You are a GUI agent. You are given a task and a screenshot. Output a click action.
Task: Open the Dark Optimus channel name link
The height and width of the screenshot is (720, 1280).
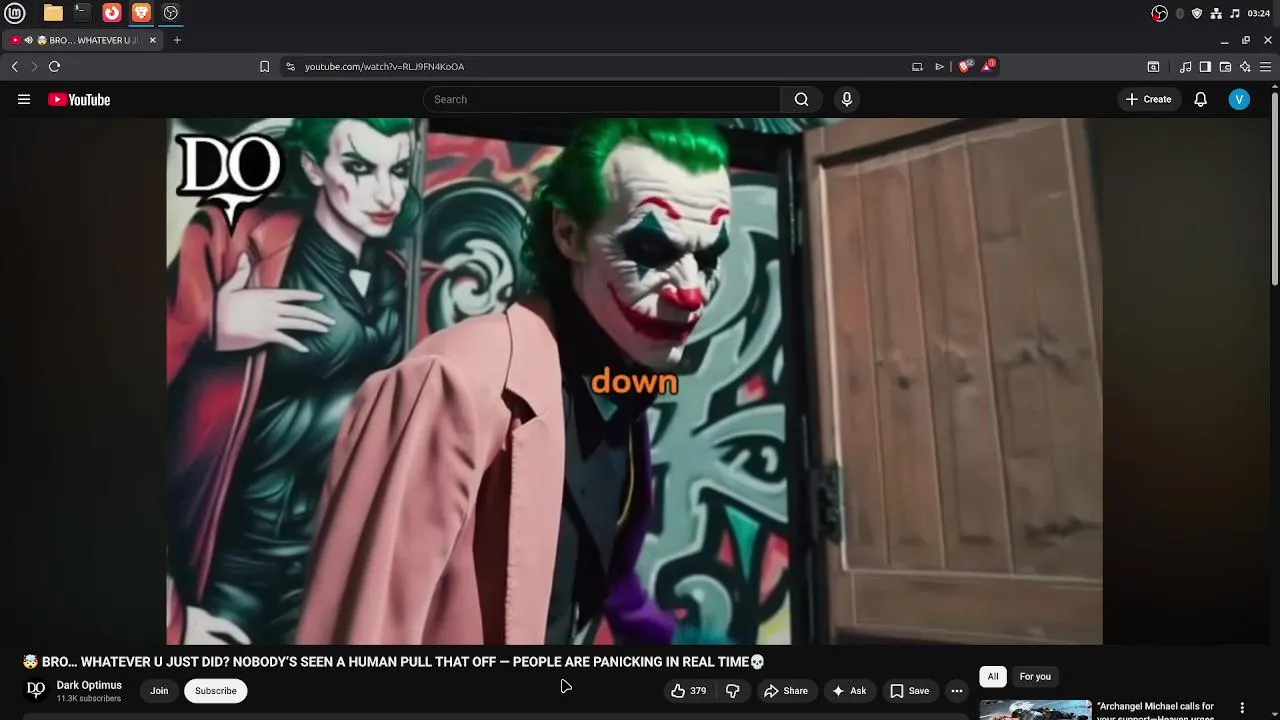(89, 685)
